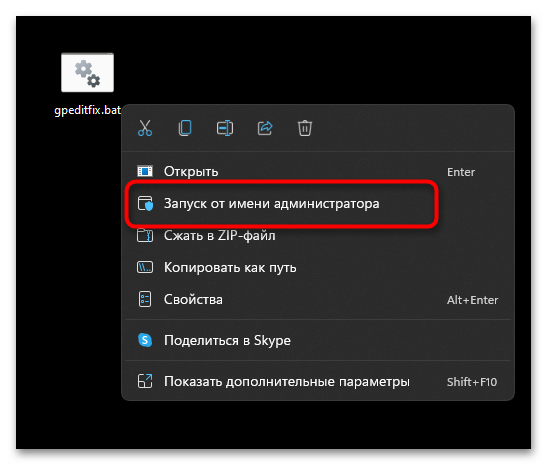Click the copy-path icon beside Копировать как путь
547x465 pixels.
145,268
